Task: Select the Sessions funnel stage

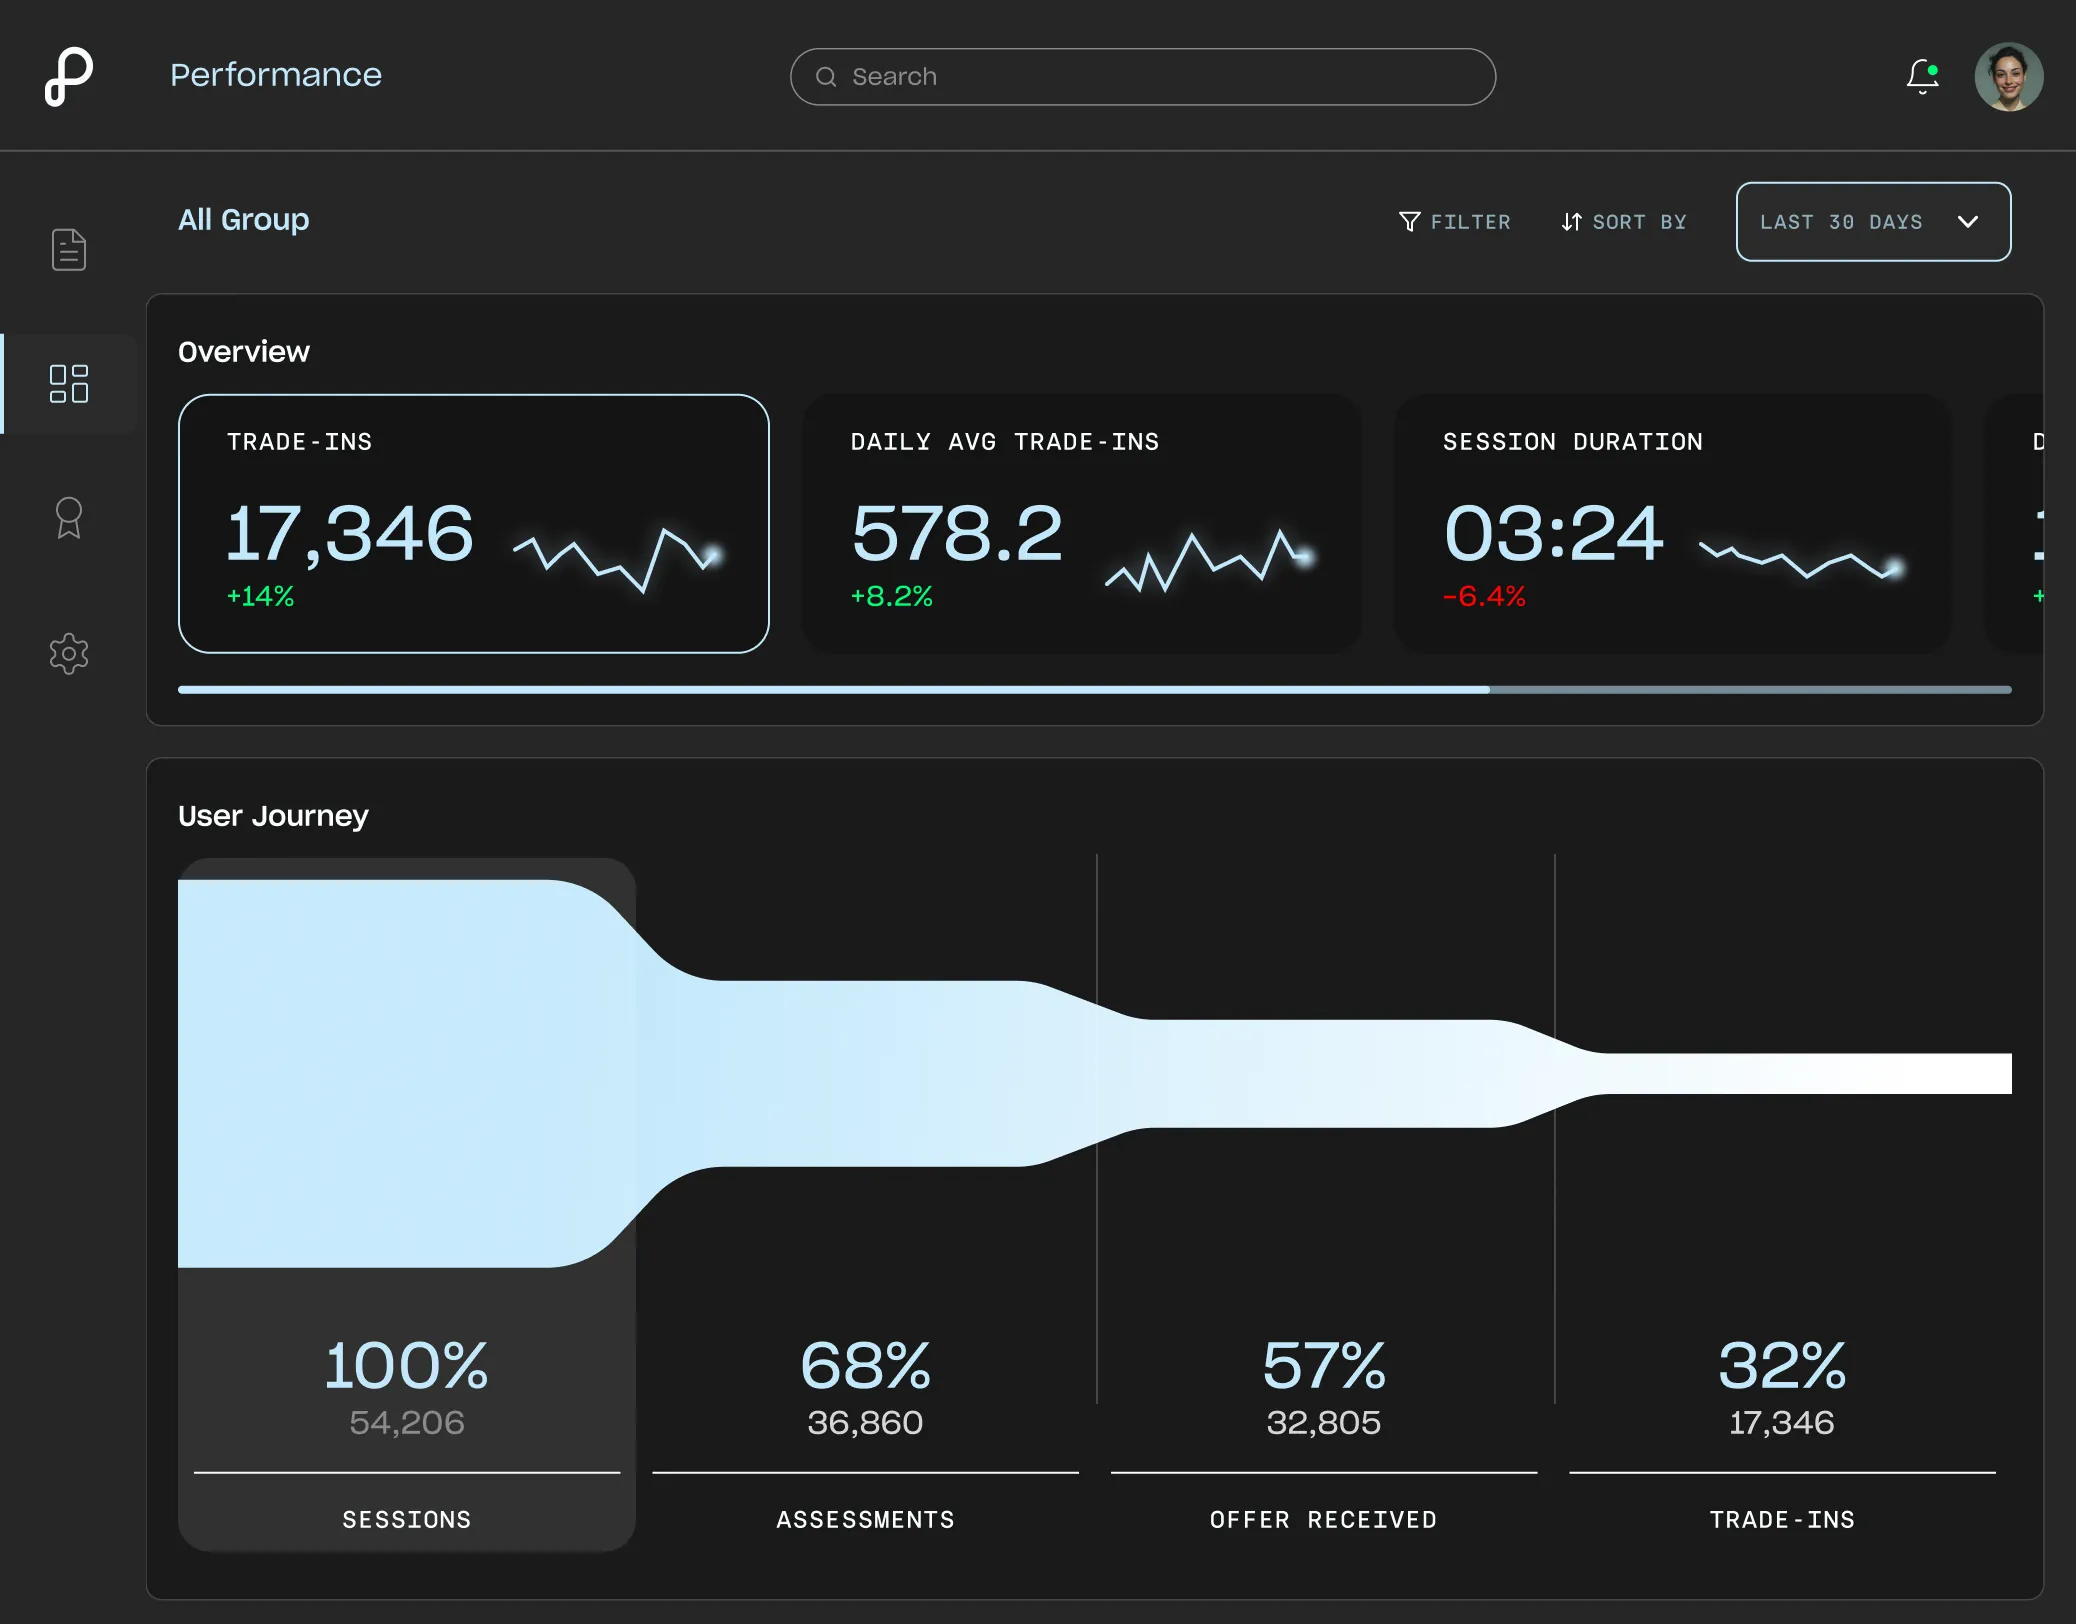Action: 406,1400
